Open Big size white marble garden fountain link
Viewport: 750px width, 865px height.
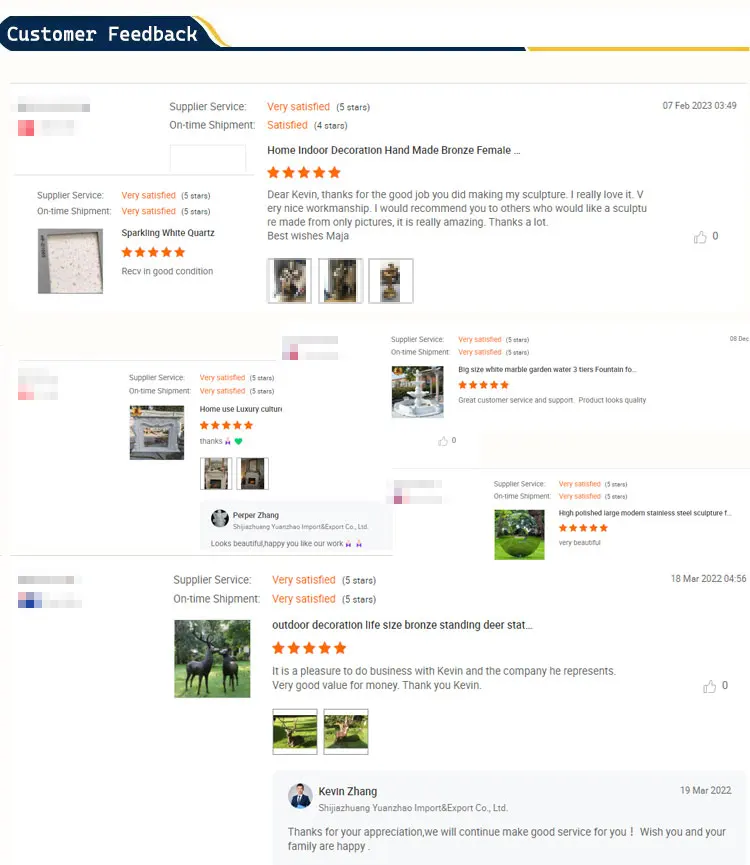[x=547, y=370]
